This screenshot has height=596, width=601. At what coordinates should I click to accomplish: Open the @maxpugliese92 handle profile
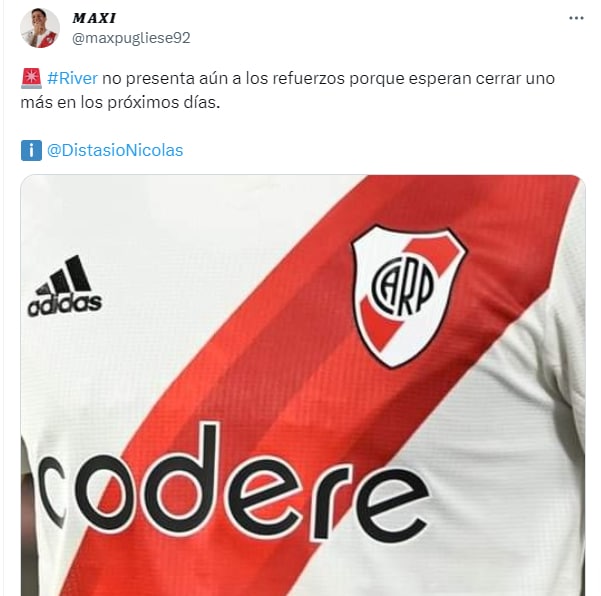point(131,38)
